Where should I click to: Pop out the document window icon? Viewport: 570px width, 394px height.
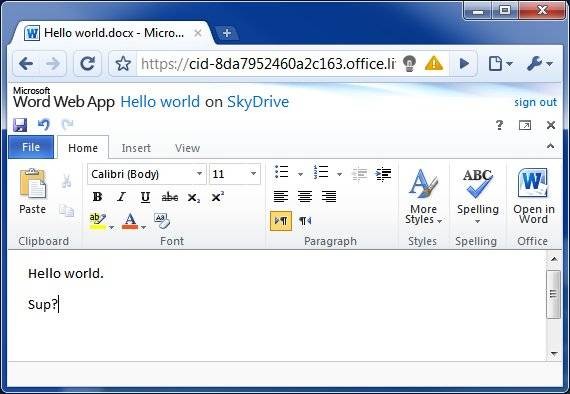[525, 125]
